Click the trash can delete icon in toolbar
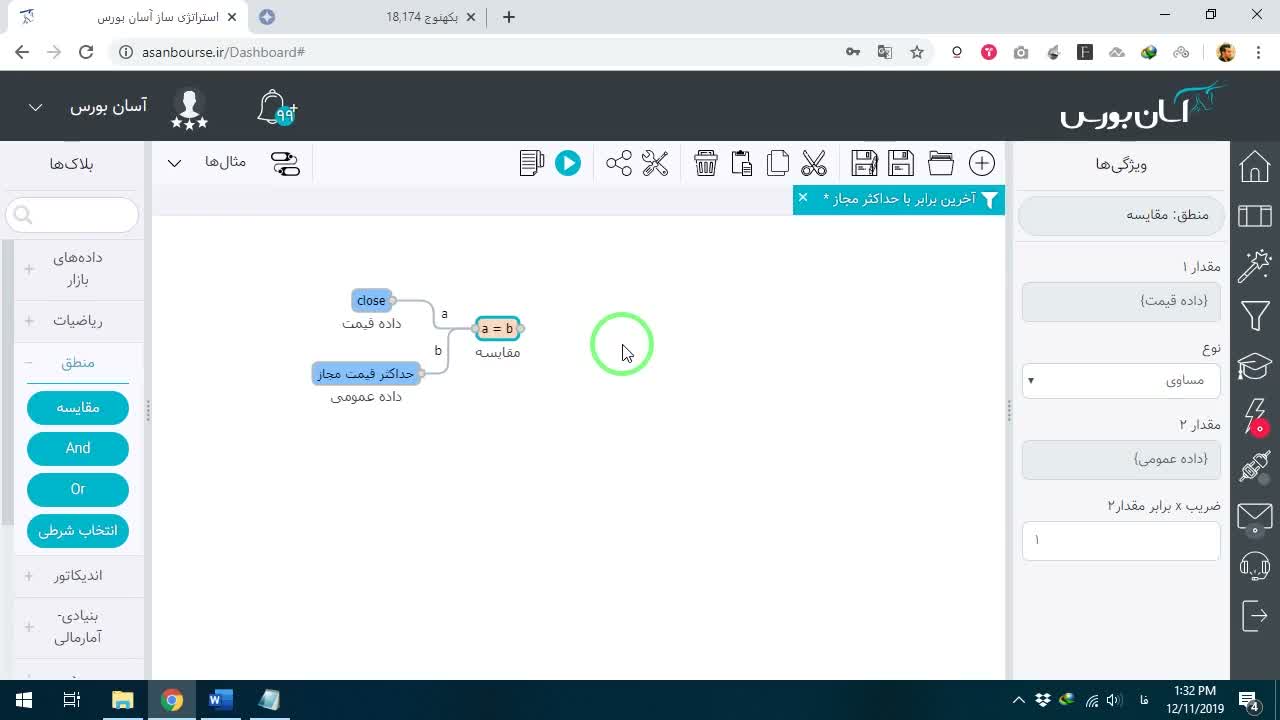This screenshot has width=1280, height=720. coord(706,163)
